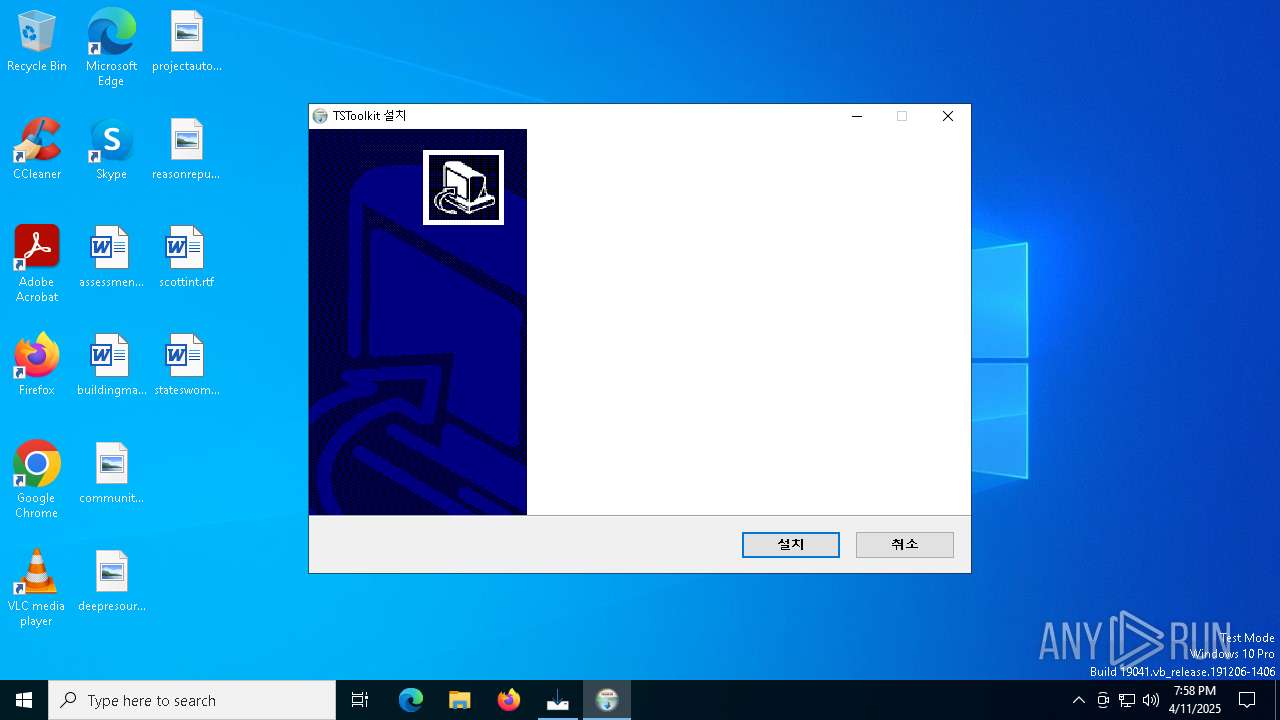Select the assessmen Word document

click(x=111, y=258)
